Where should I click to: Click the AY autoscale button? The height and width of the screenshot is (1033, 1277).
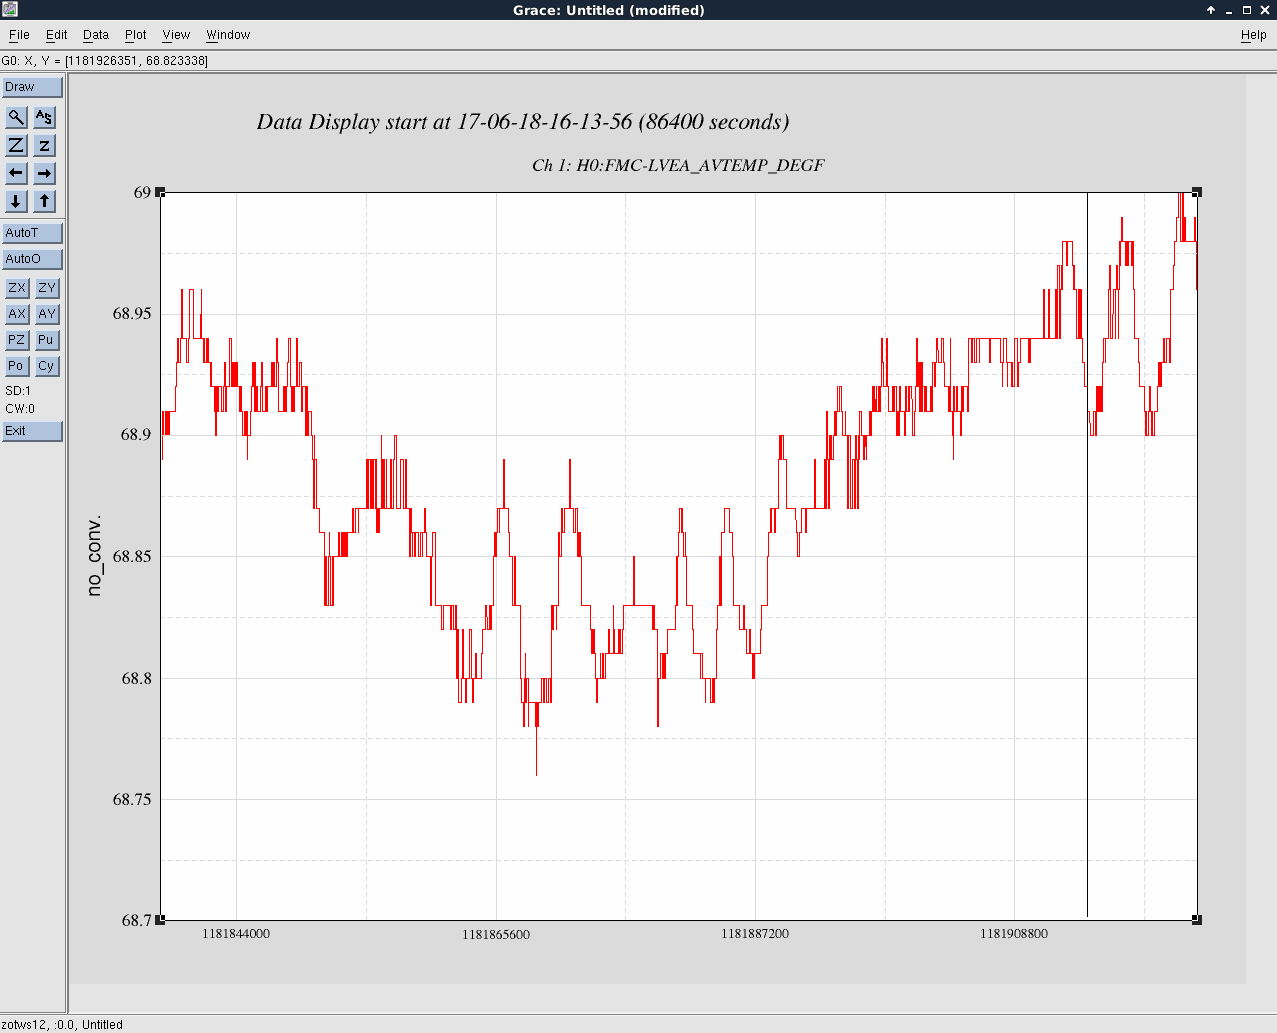(47, 314)
